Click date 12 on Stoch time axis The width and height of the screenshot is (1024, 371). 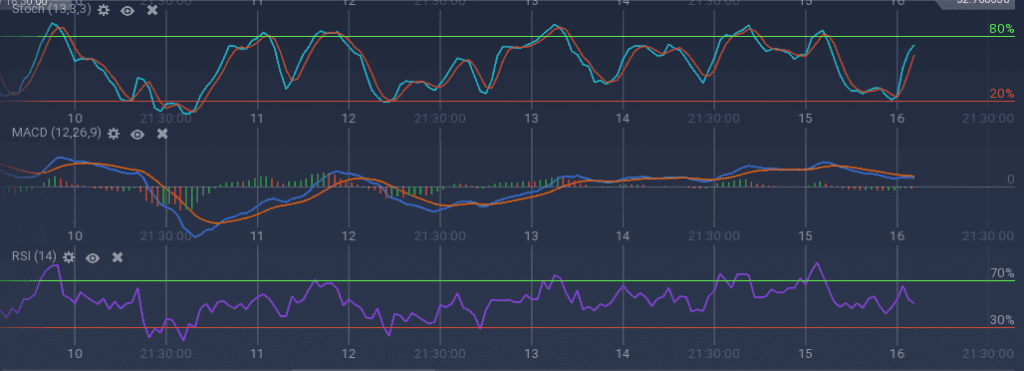[x=349, y=118]
